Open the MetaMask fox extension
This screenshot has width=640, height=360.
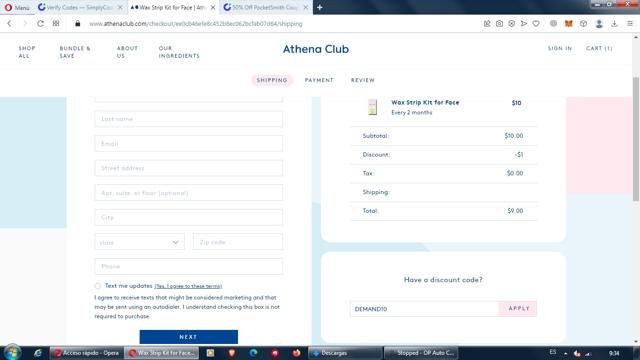[568, 24]
